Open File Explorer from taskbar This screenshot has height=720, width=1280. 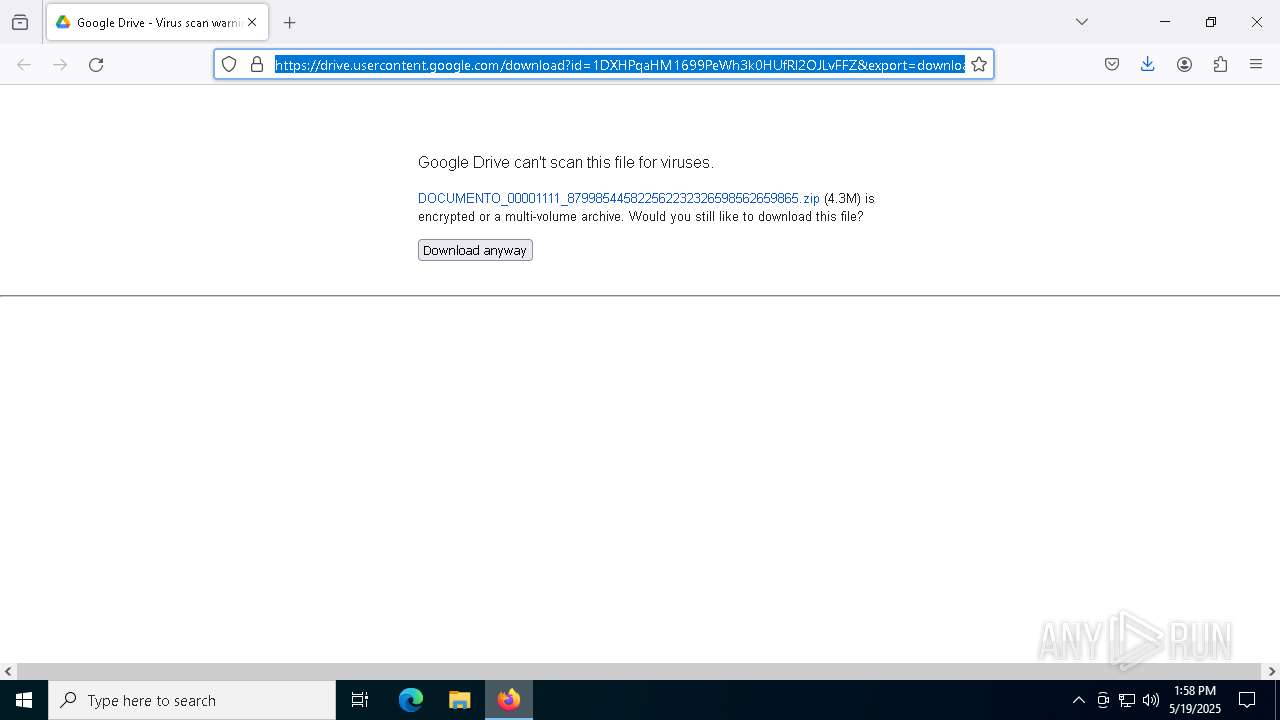click(459, 700)
